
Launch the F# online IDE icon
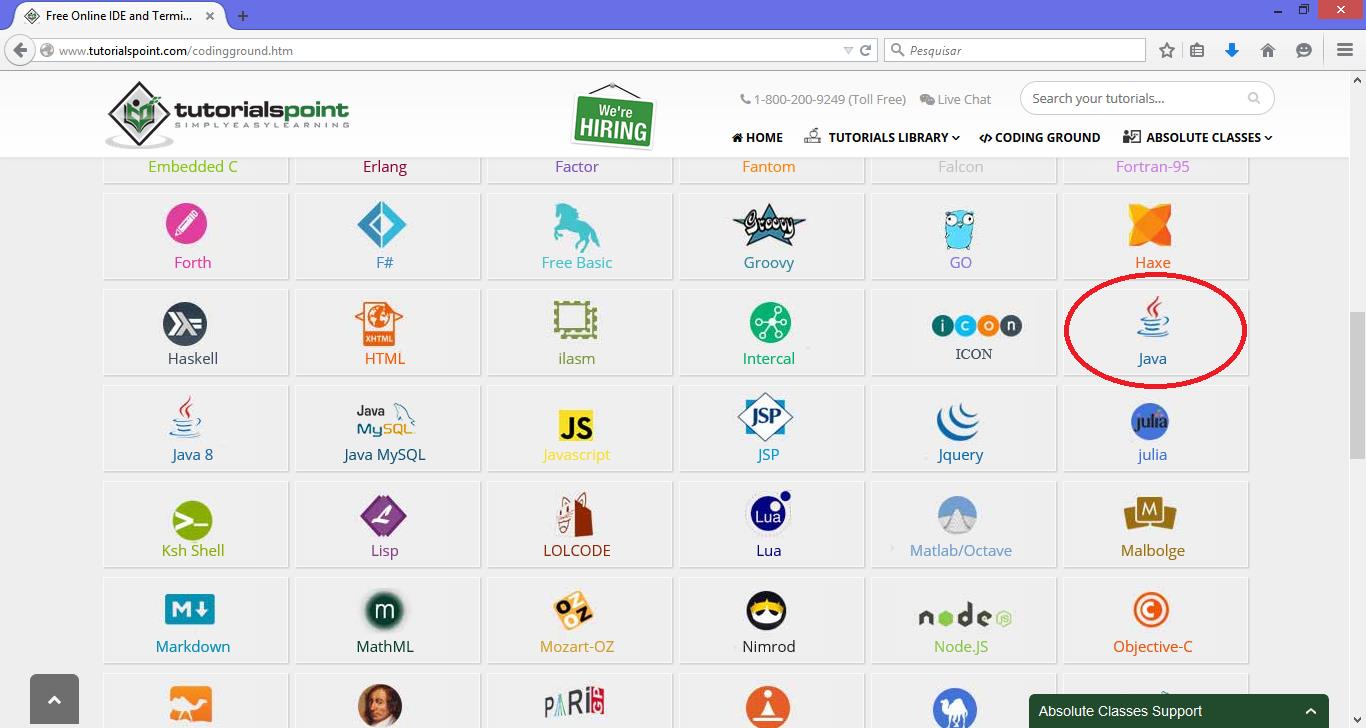382,224
